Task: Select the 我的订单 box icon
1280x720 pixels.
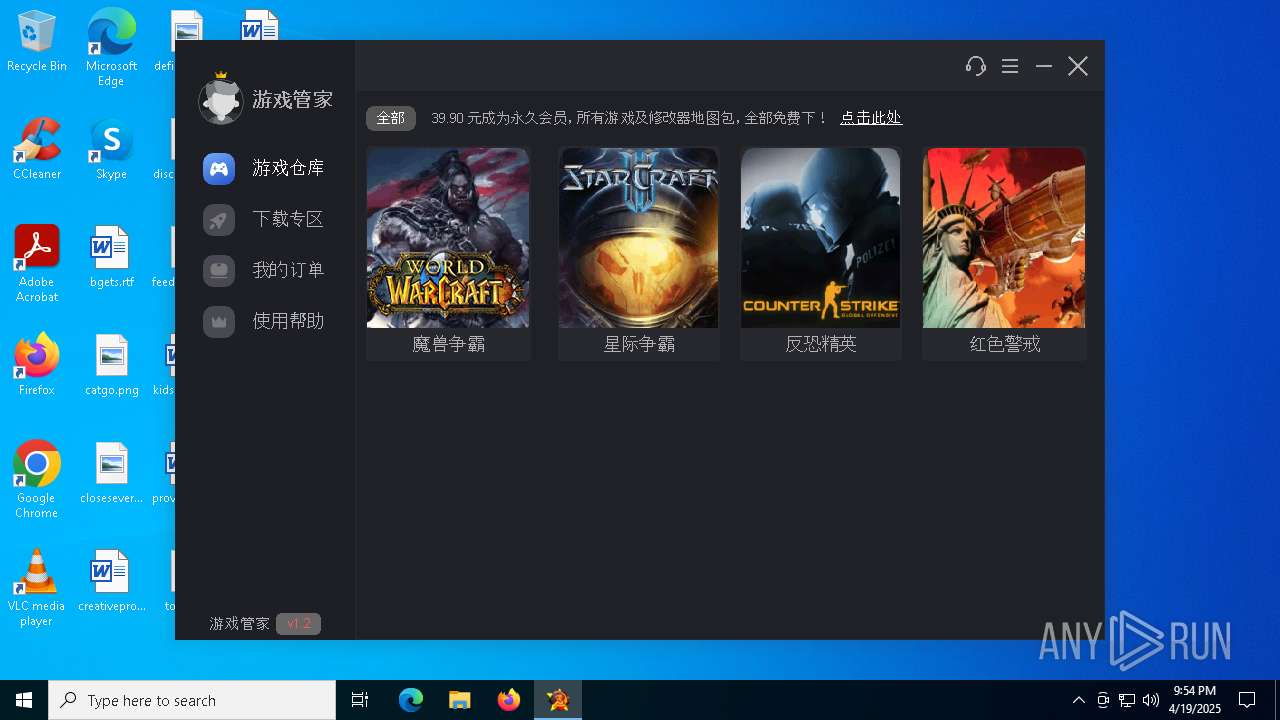Action: (219, 270)
